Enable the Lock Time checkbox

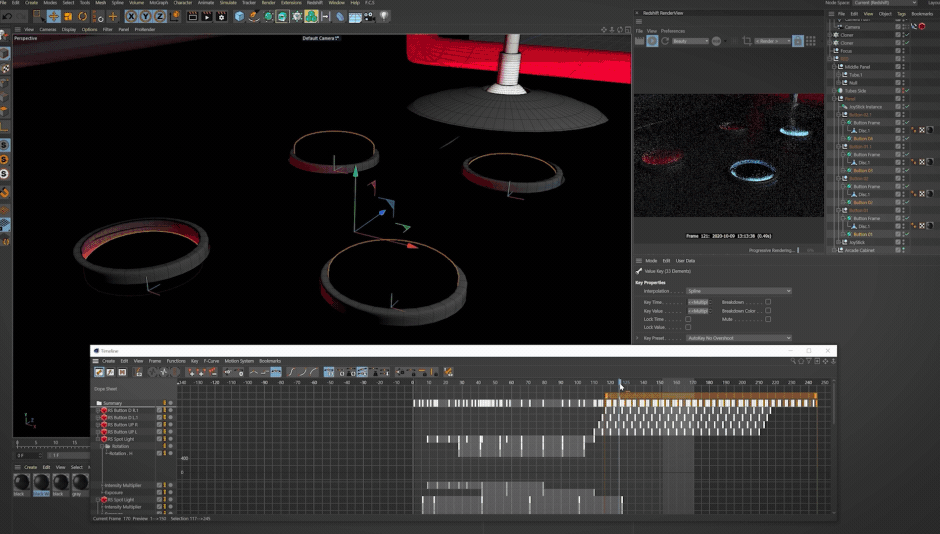[x=688, y=319]
